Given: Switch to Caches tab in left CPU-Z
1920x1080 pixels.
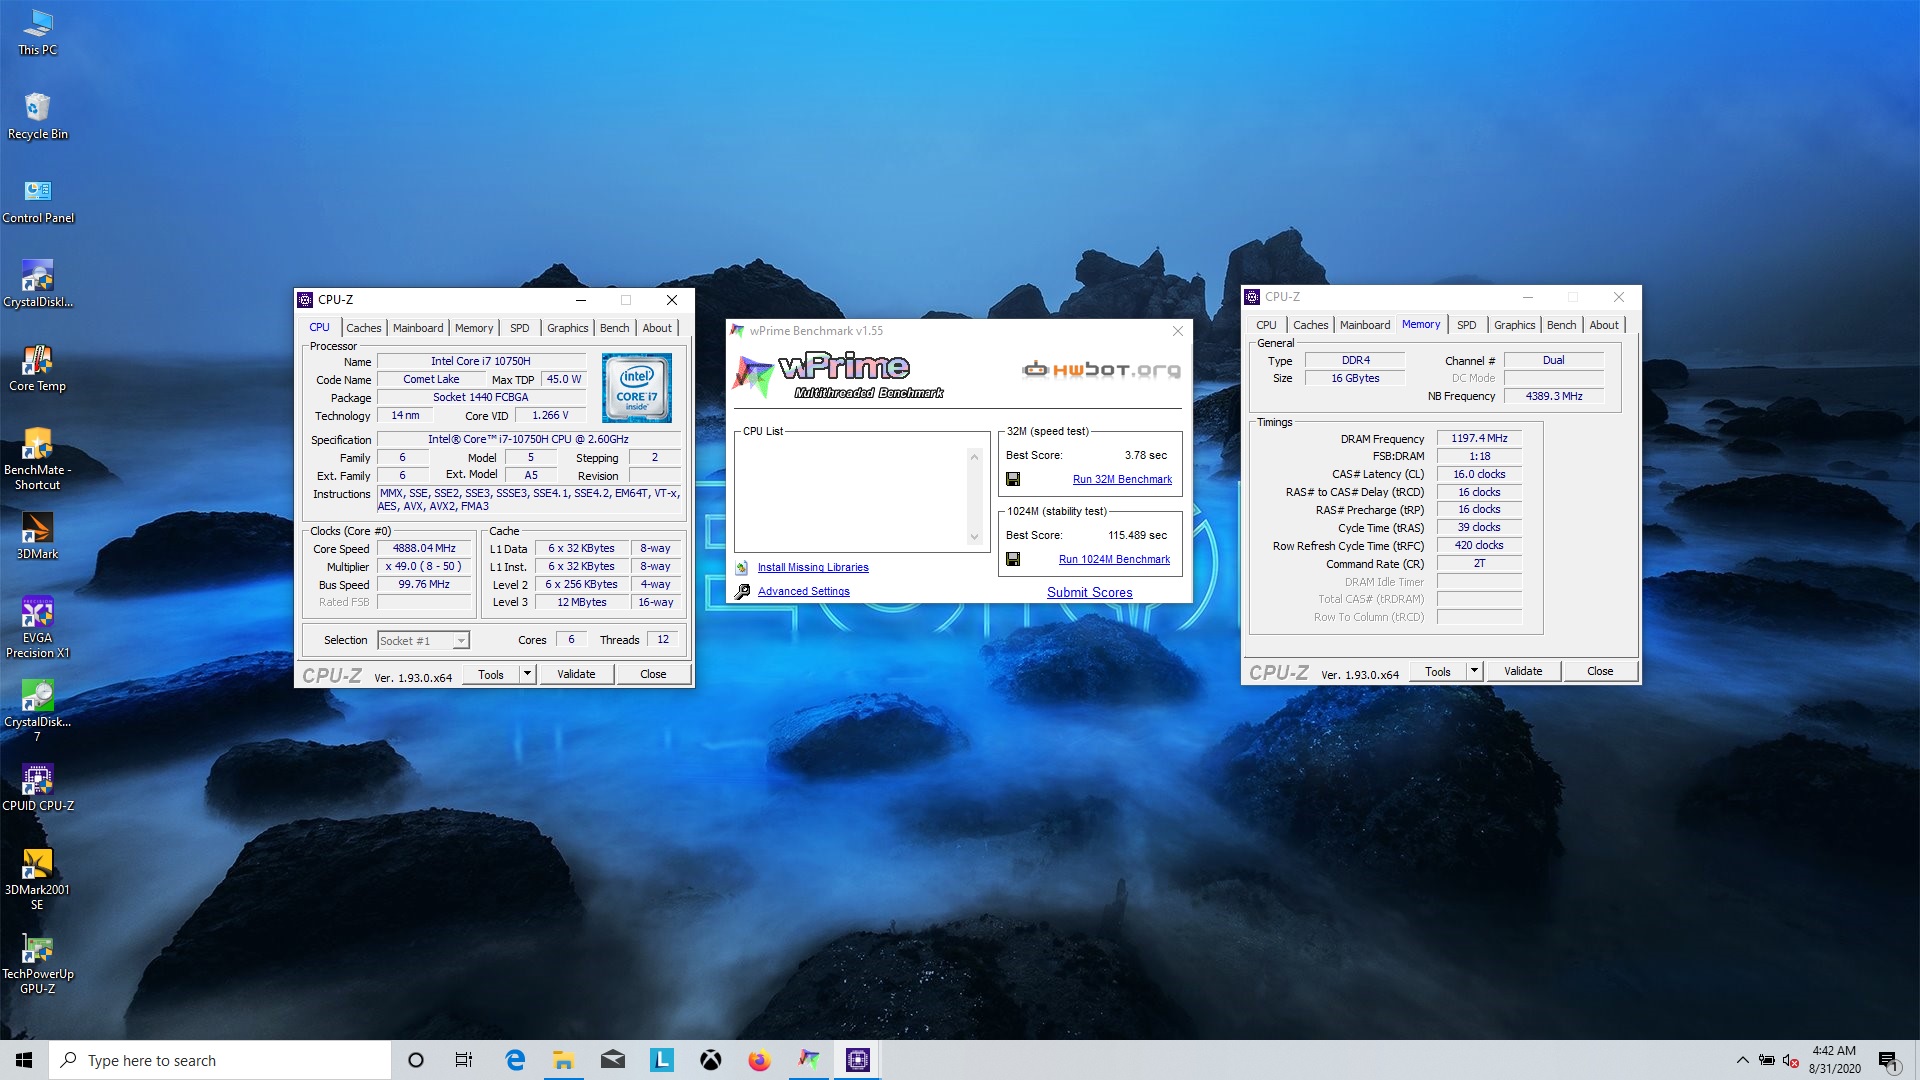Looking at the screenshot, I should point(364,328).
